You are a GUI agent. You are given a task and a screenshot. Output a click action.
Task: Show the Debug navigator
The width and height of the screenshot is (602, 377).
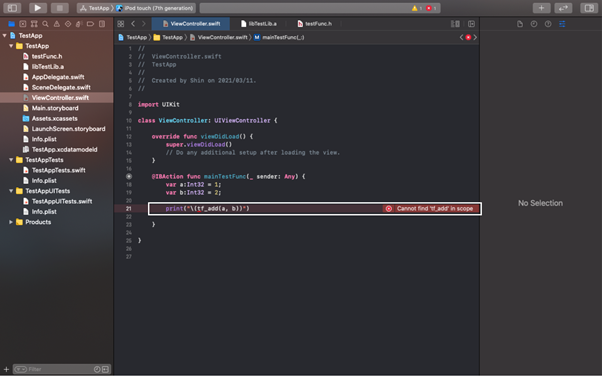(x=79, y=24)
